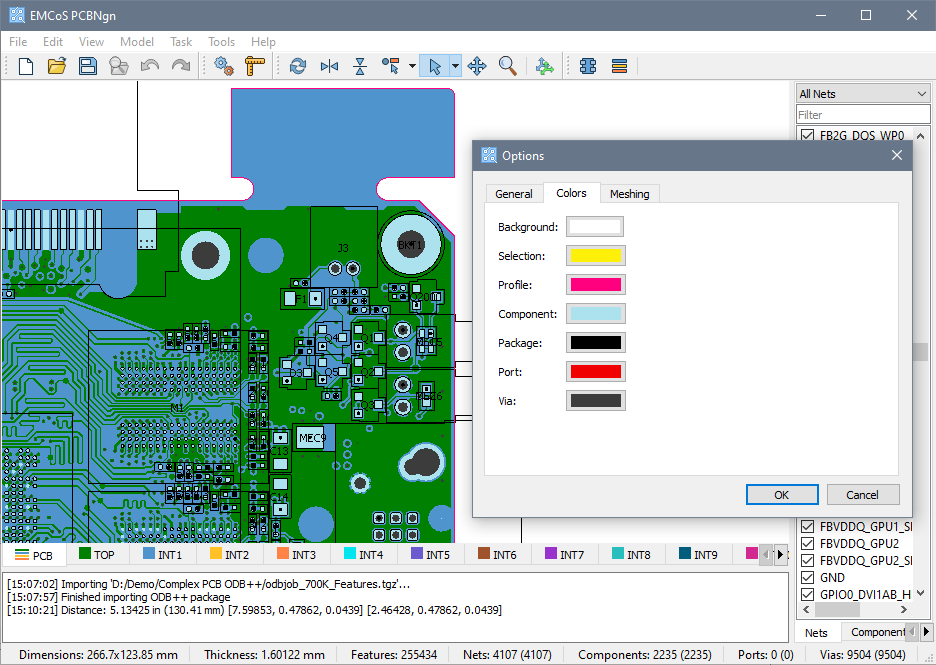This screenshot has width=936, height=665.
Task: Click OK in Options dialog
Action: [x=781, y=495]
